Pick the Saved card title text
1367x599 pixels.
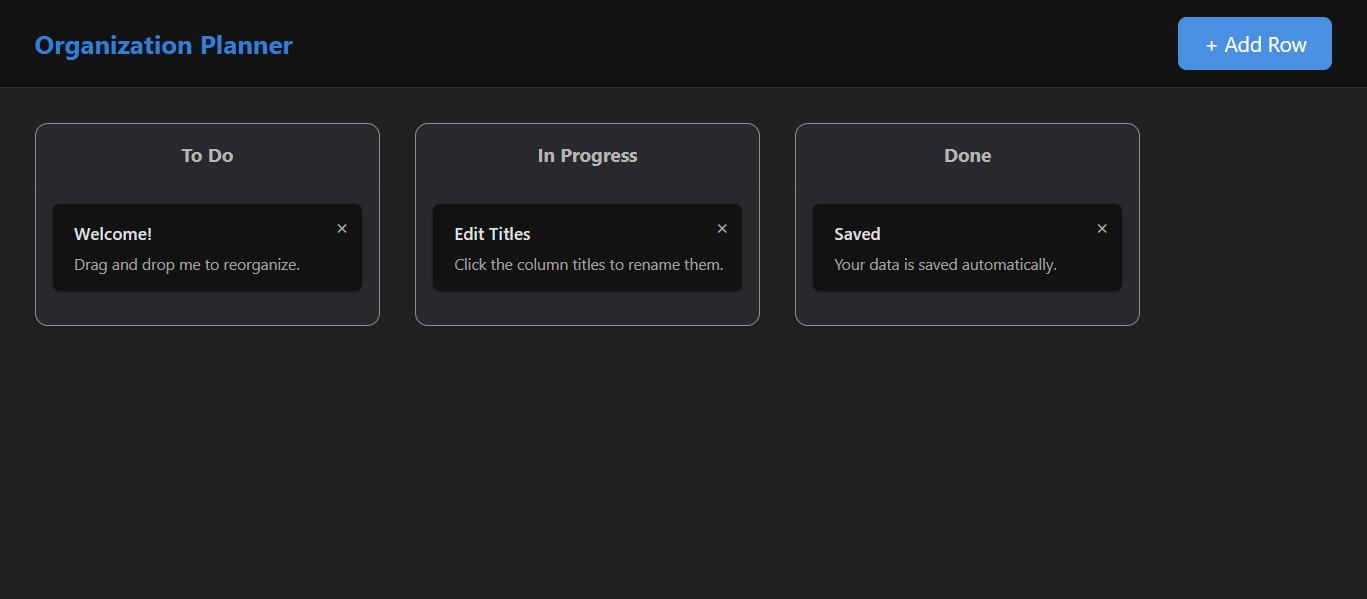[857, 234]
